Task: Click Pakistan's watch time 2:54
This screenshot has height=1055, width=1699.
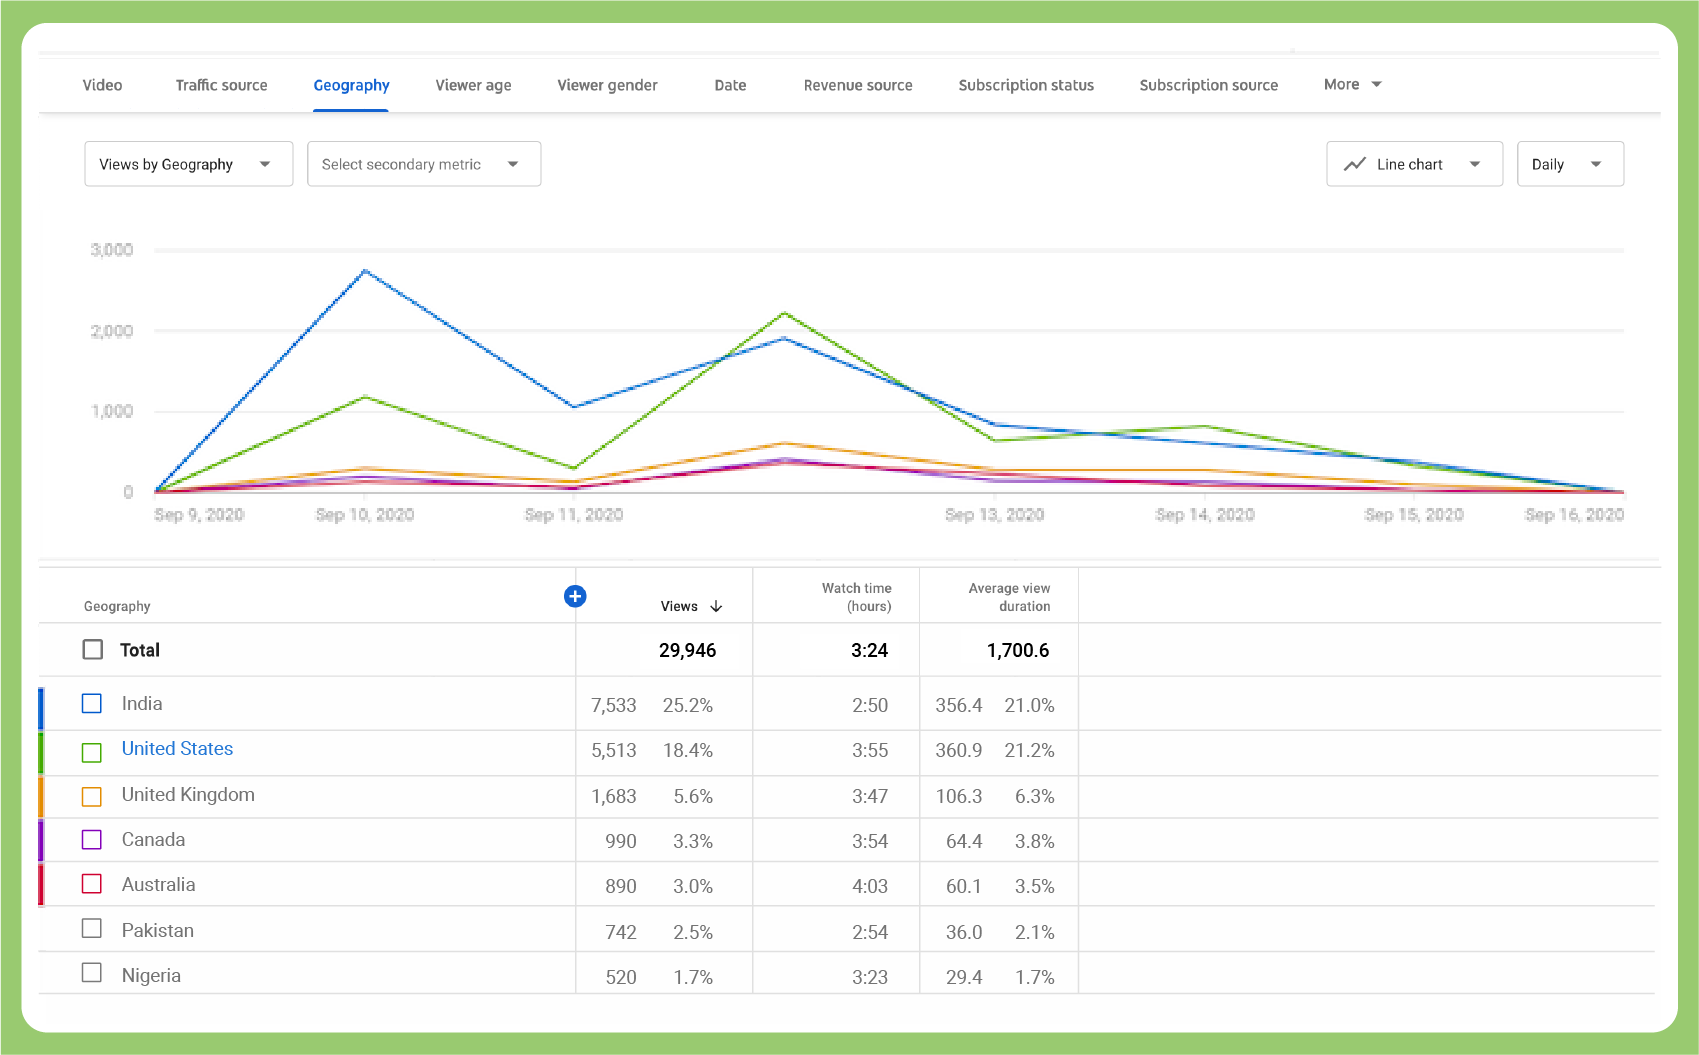Action: point(870,932)
